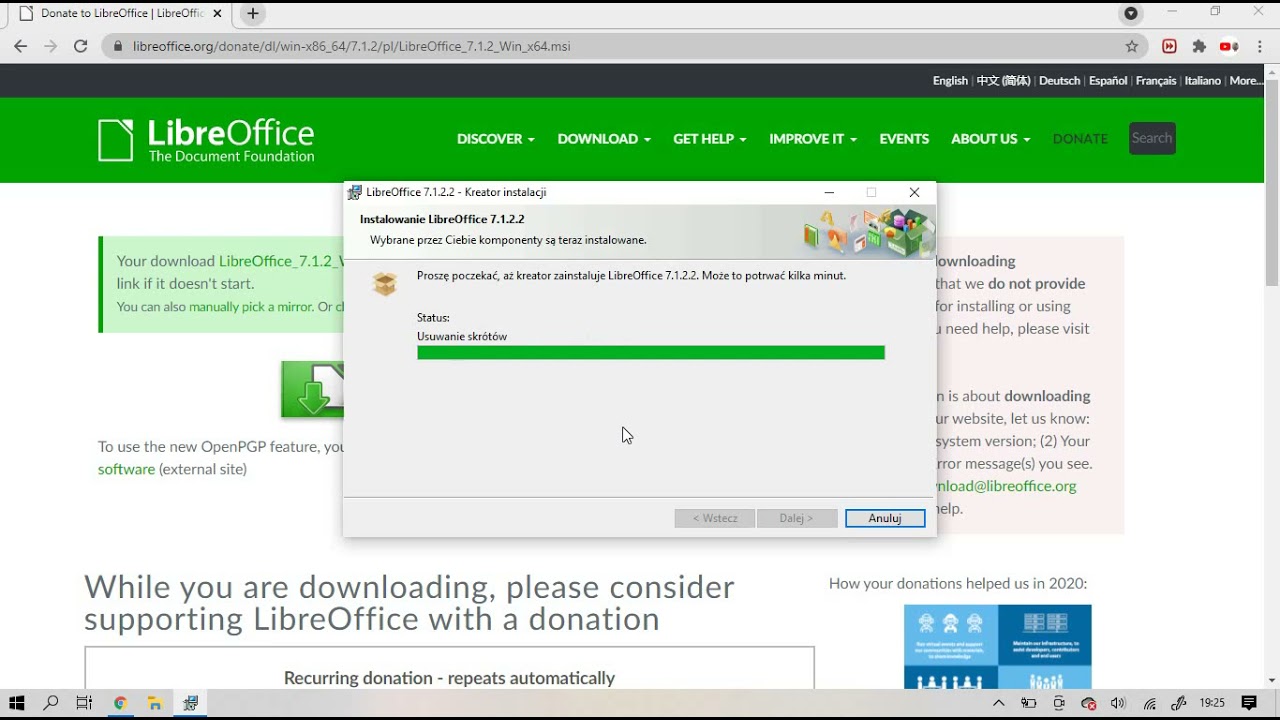1280x720 pixels.
Task: Switch site language to Italiano
Action: click(1203, 81)
